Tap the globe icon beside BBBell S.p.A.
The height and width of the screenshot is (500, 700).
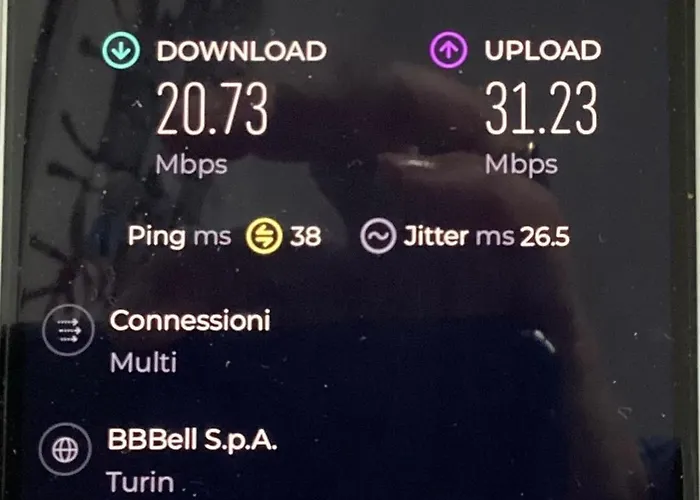click(65, 449)
